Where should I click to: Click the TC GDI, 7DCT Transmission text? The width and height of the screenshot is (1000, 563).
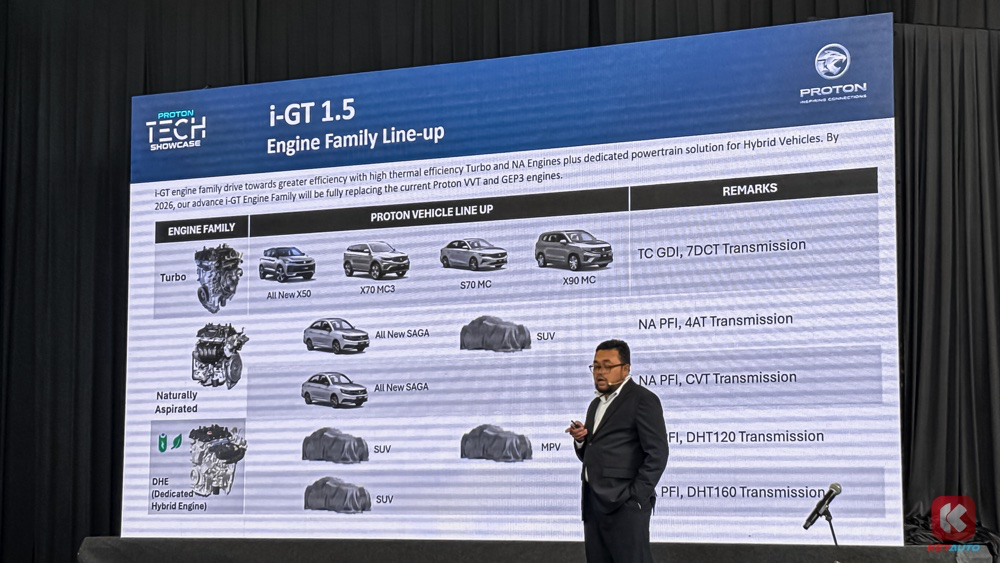click(721, 249)
